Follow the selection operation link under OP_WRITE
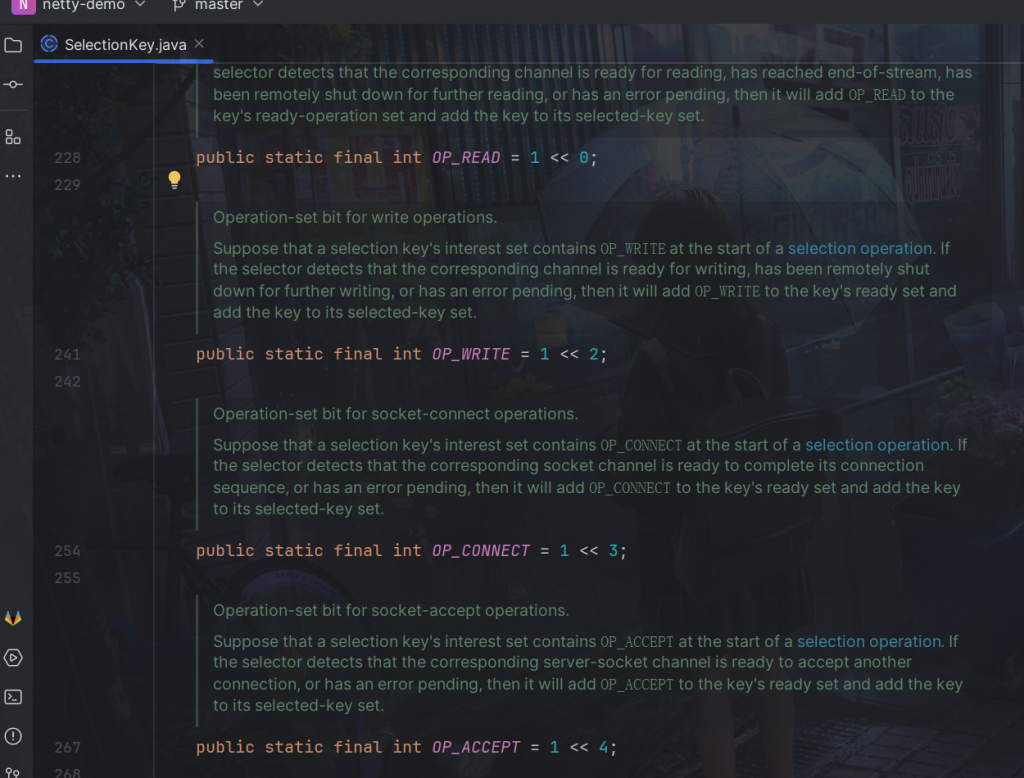This screenshot has width=1024, height=778. (x=860, y=248)
